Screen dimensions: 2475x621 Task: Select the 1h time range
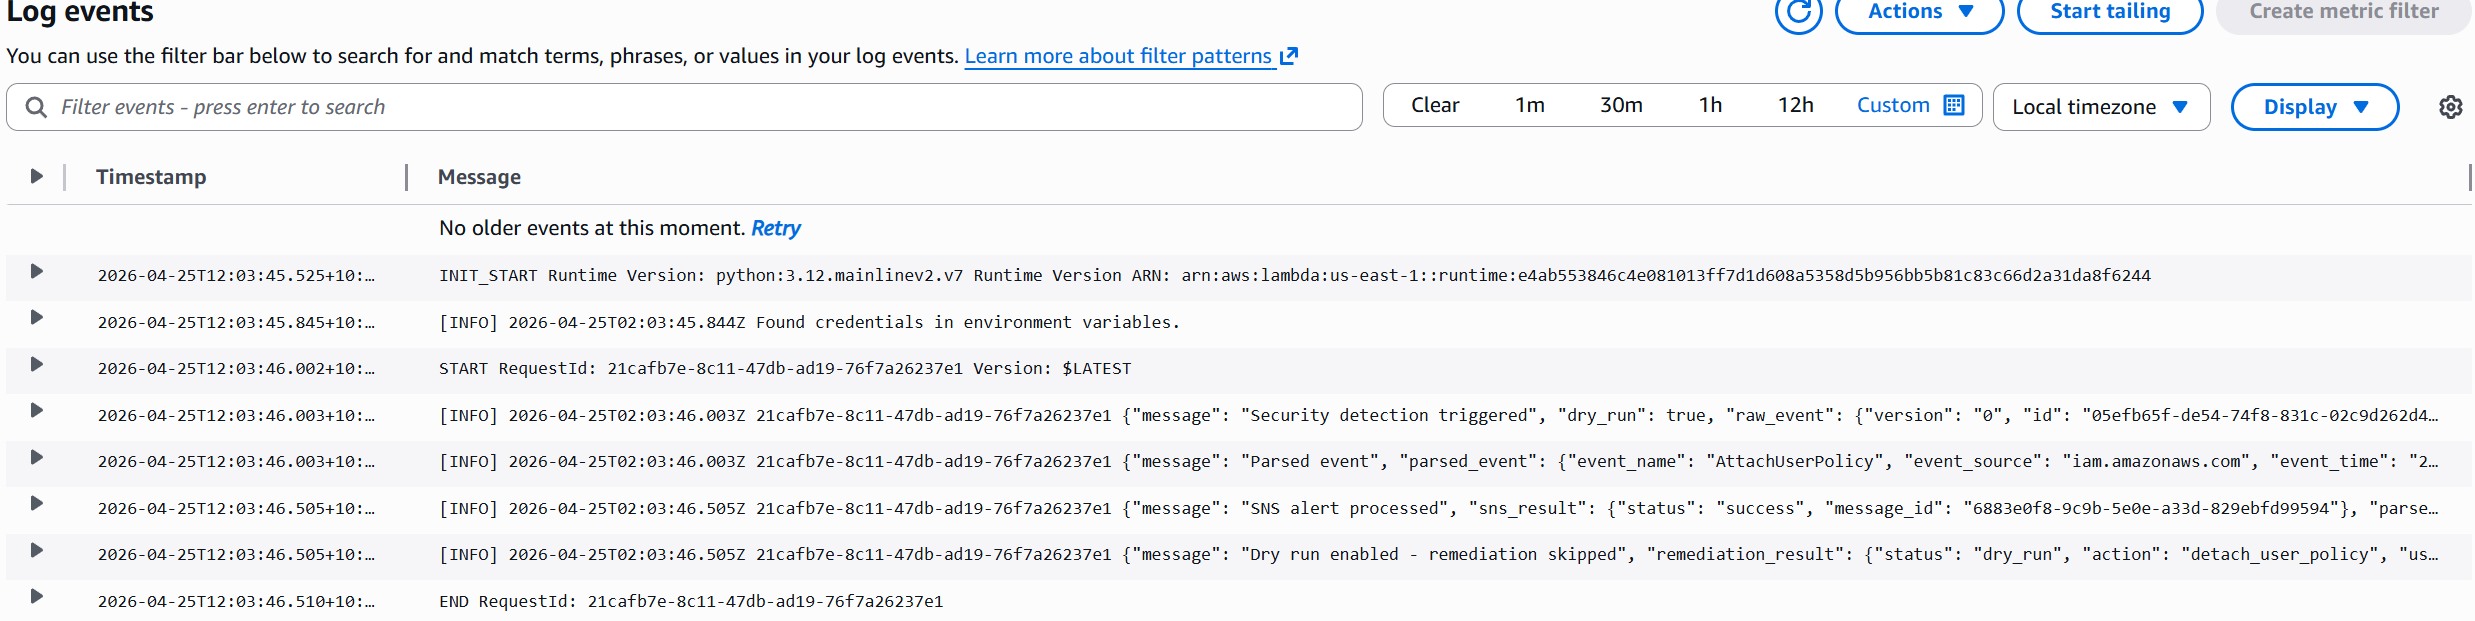click(x=1710, y=105)
